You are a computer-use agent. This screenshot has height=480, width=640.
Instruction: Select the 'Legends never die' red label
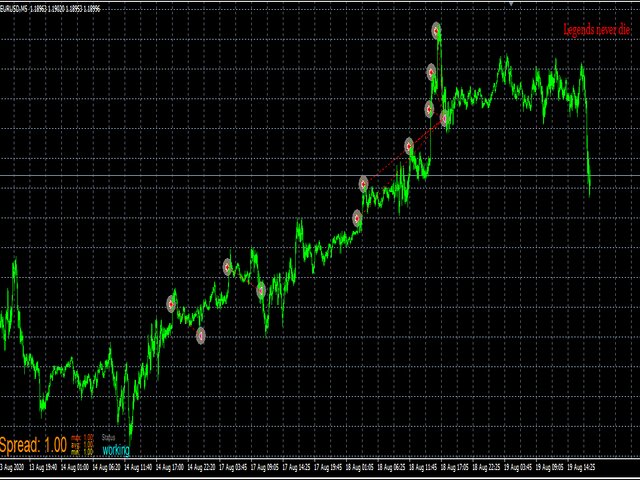pyautogui.click(x=596, y=30)
